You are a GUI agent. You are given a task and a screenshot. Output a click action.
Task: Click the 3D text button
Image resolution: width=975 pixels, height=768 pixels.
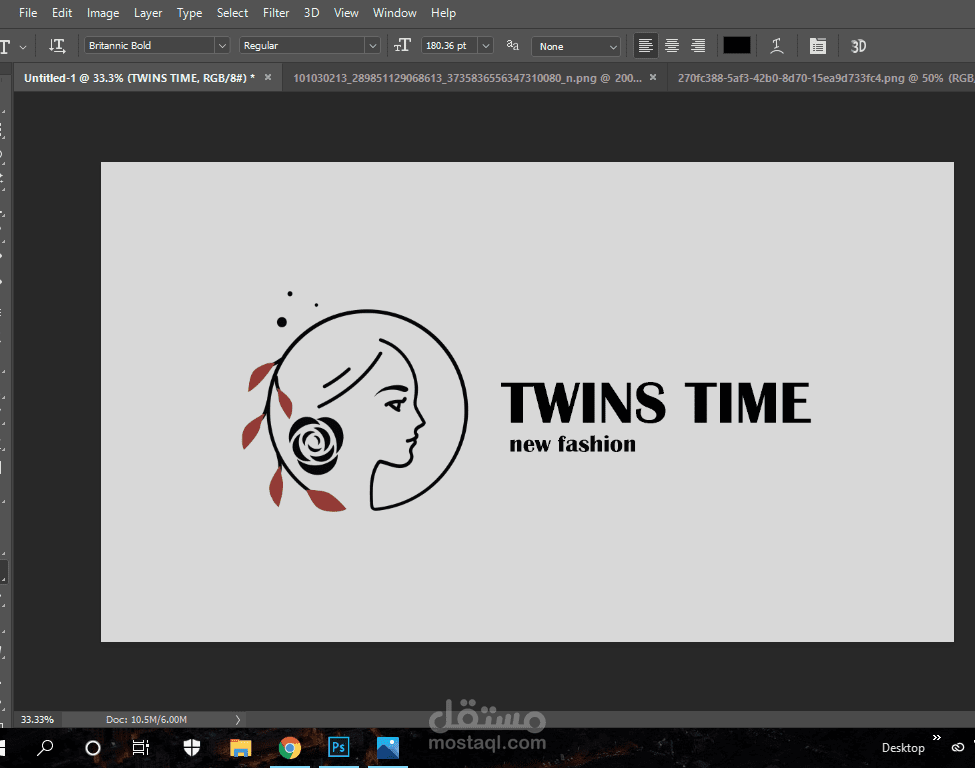click(x=858, y=46)
